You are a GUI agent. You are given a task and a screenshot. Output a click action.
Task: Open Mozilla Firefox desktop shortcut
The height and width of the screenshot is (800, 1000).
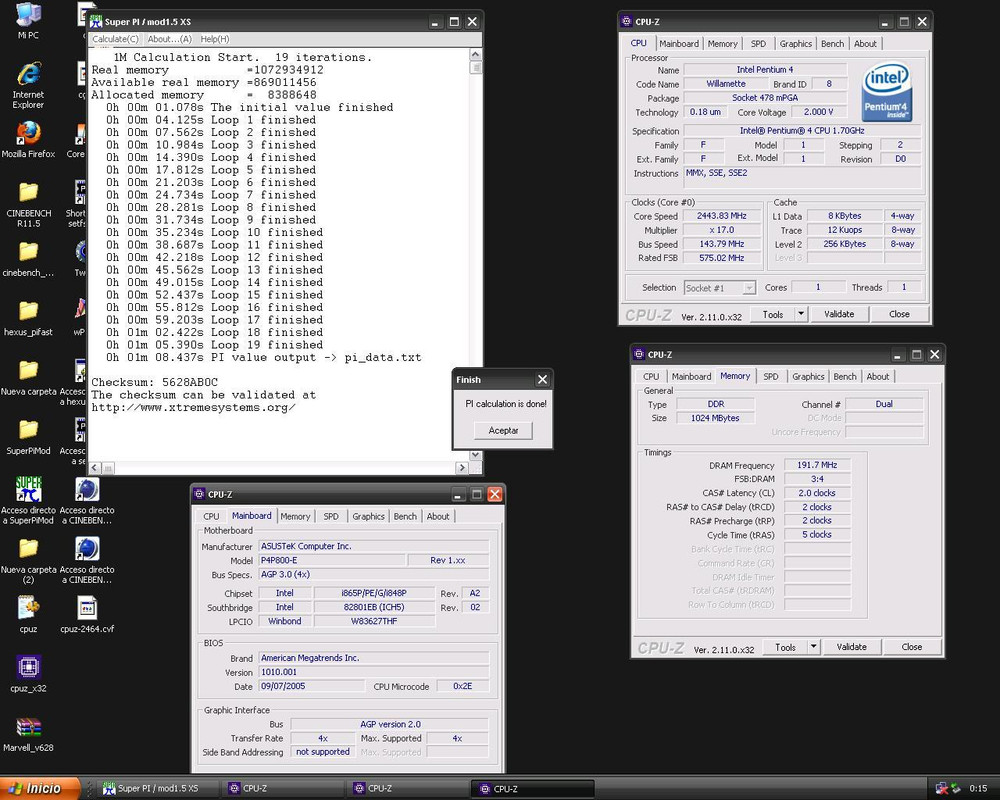(28, 140)
